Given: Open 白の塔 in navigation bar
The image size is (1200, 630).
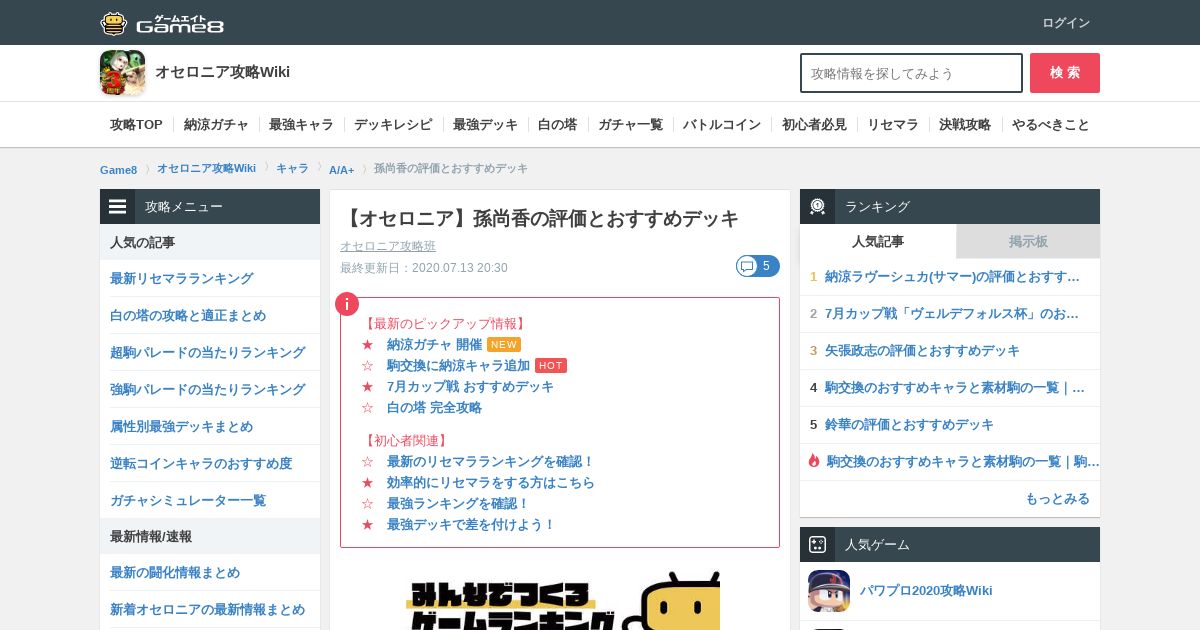Looking at the screenshot, I should point(557,125).
